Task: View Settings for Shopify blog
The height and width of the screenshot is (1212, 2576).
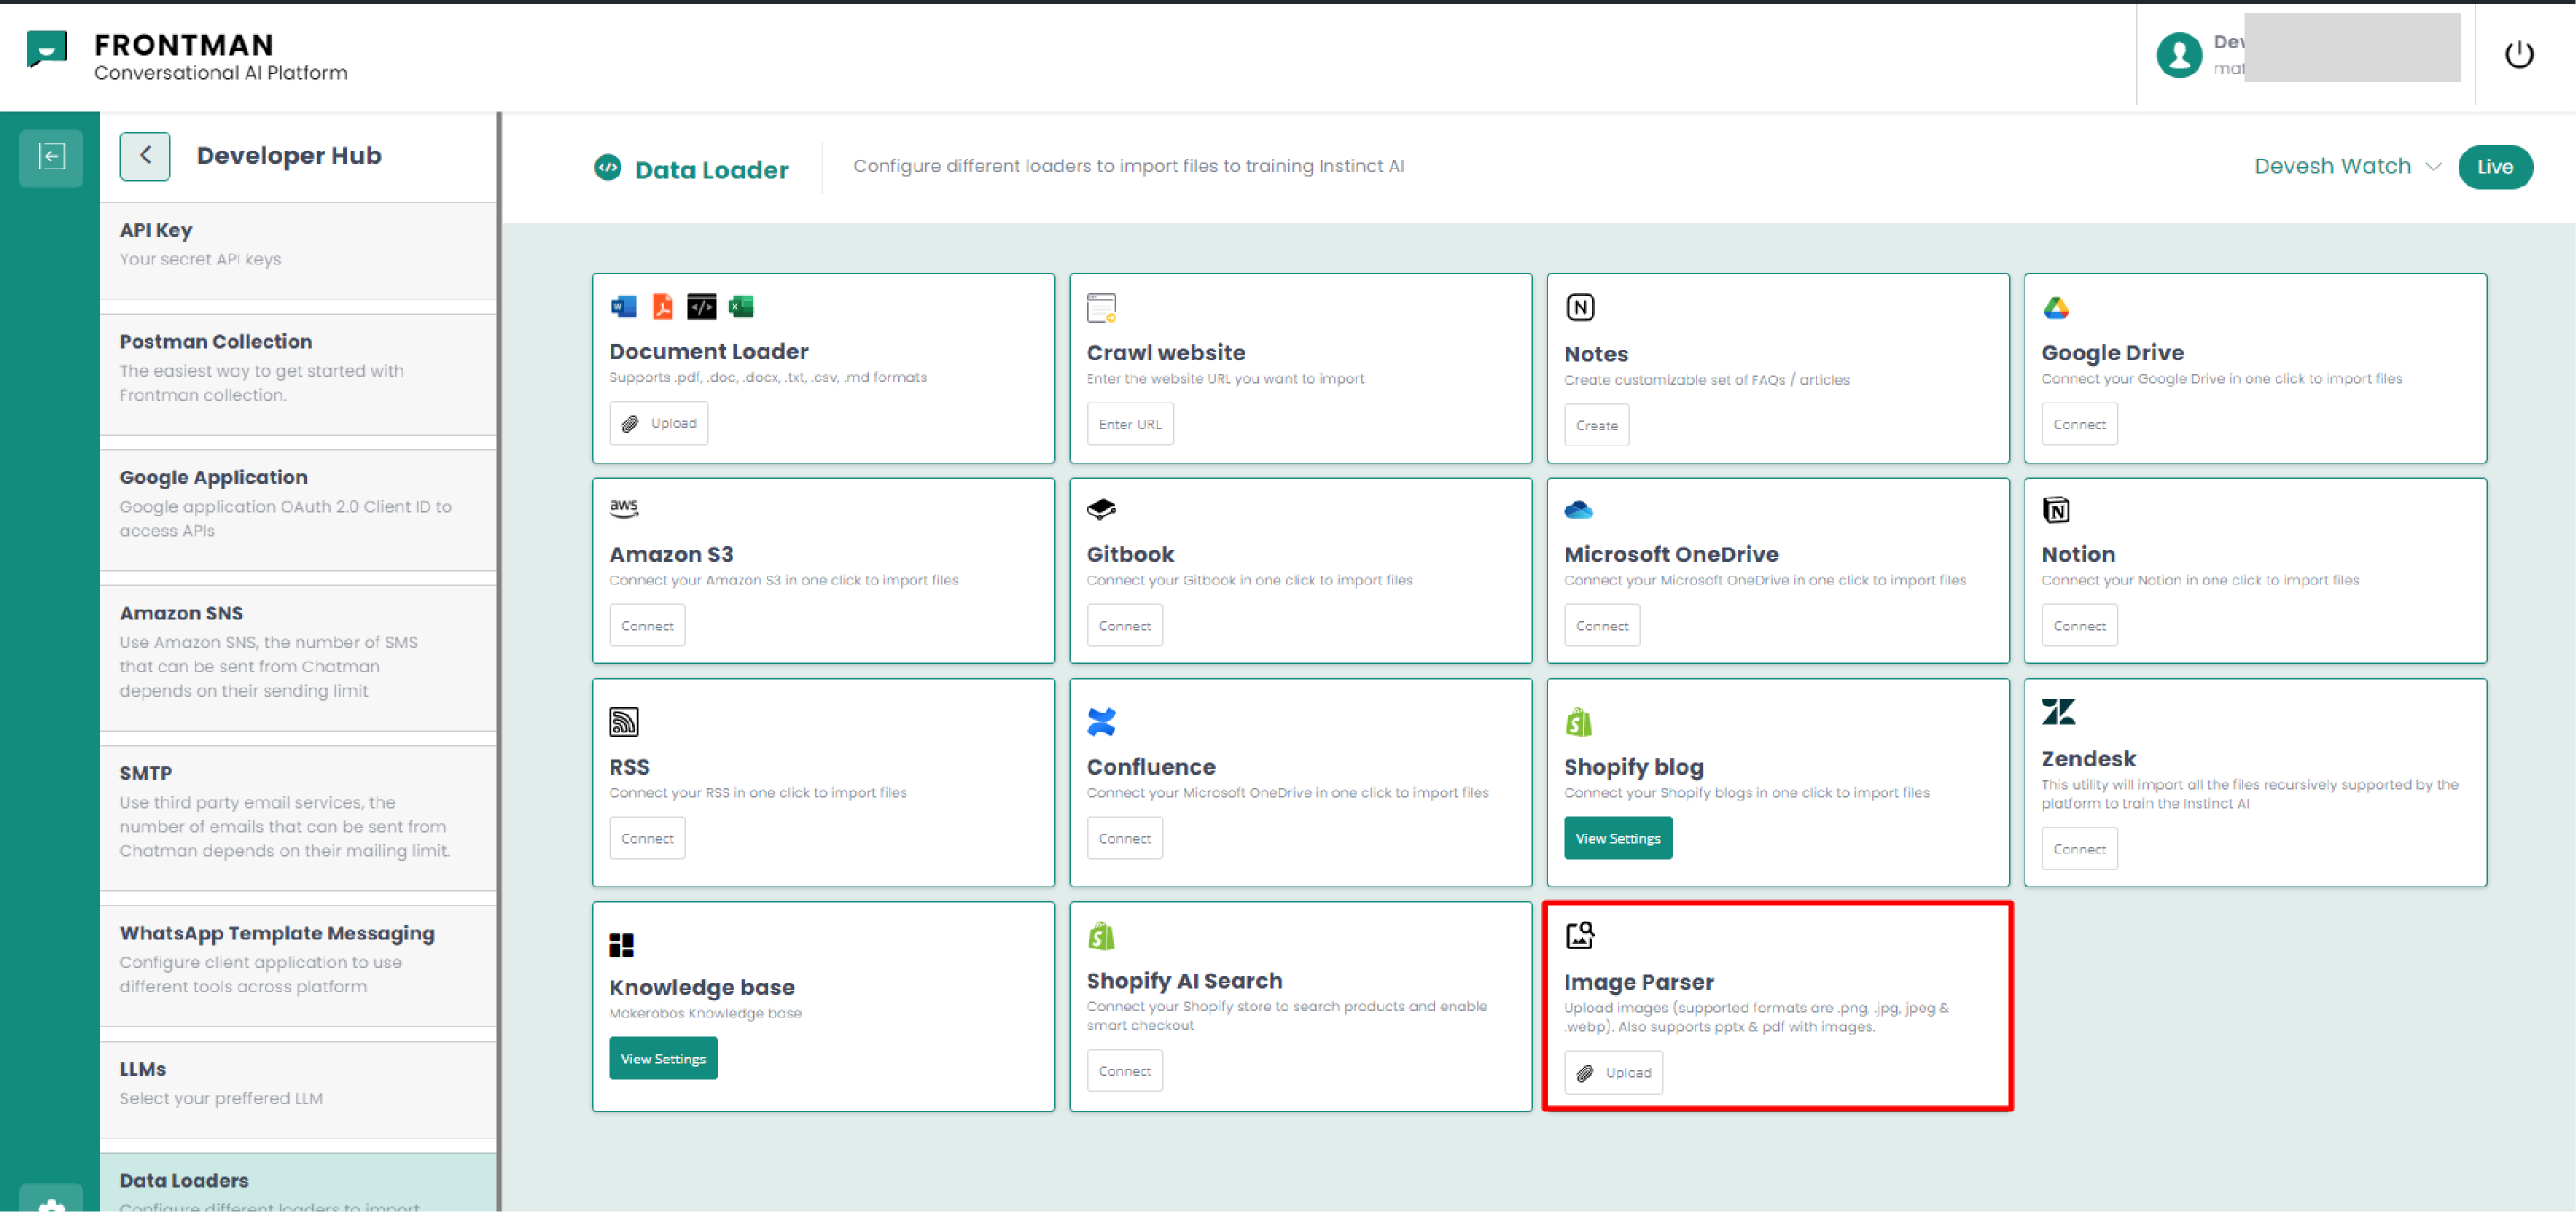Action: coord(1618,838)
